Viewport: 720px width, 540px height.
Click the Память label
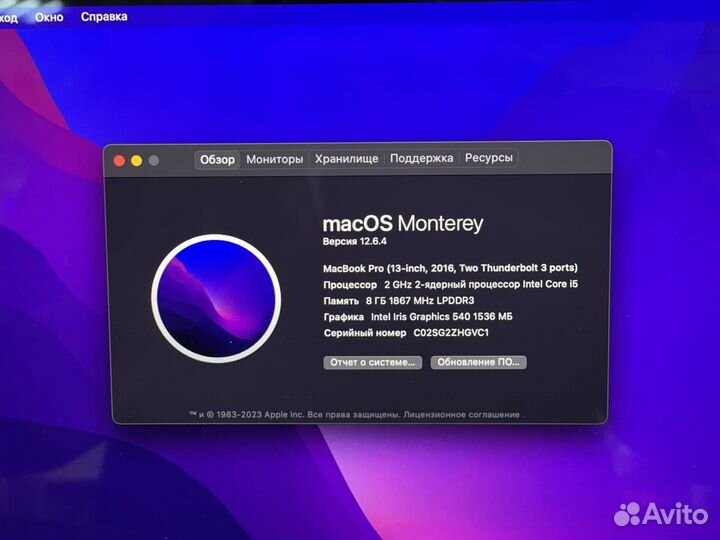point(341,301)
